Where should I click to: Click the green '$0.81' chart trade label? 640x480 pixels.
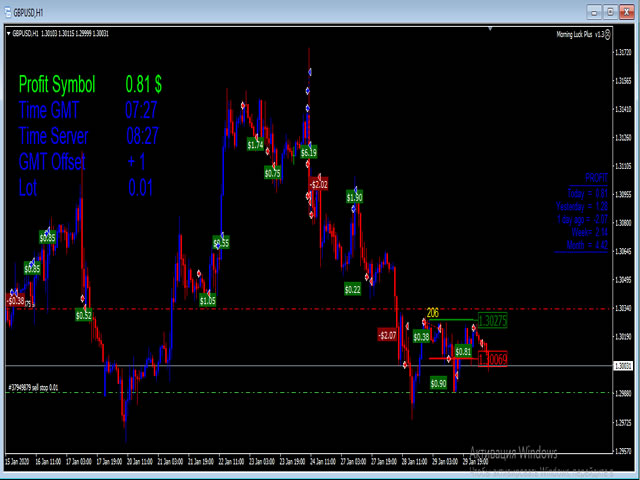pos(463,351)
